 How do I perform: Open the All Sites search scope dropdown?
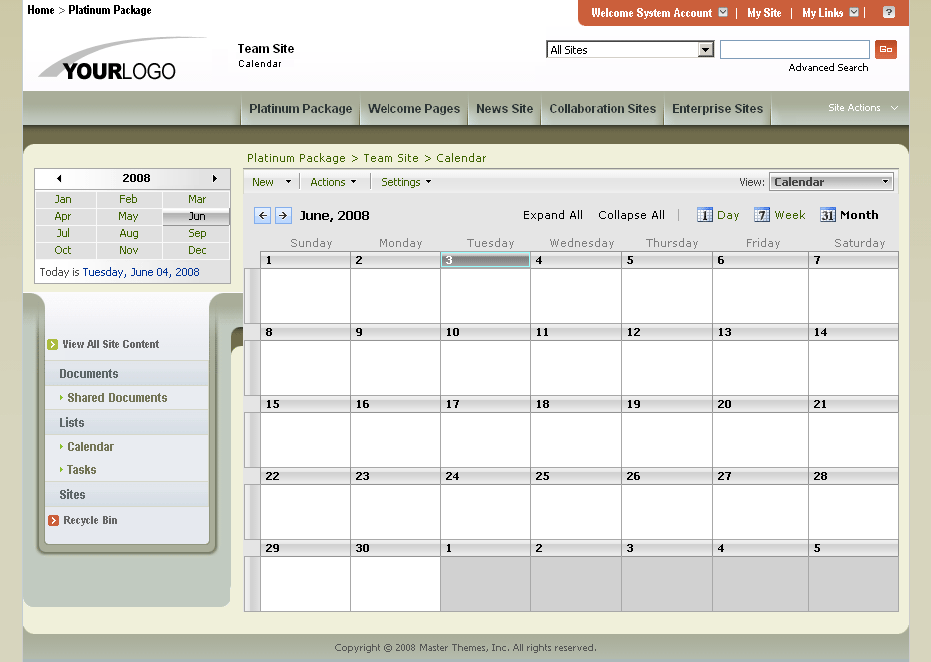point(705,50)
